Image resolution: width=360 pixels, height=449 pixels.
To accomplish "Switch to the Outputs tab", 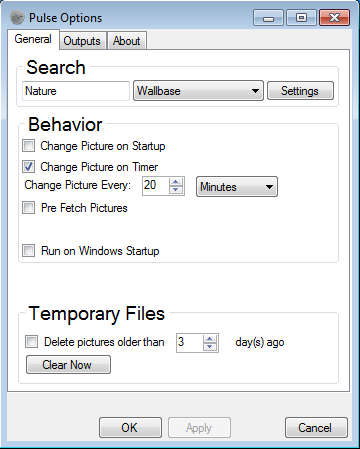I will click(x=82, y=41).
